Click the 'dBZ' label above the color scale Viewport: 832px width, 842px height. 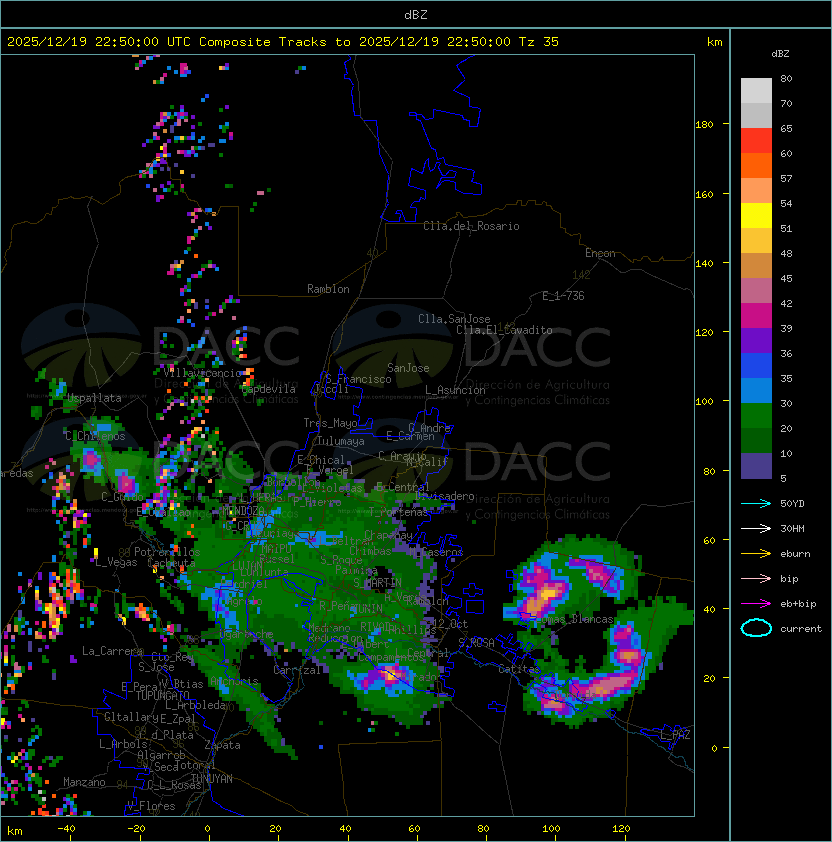pos(780,54)
